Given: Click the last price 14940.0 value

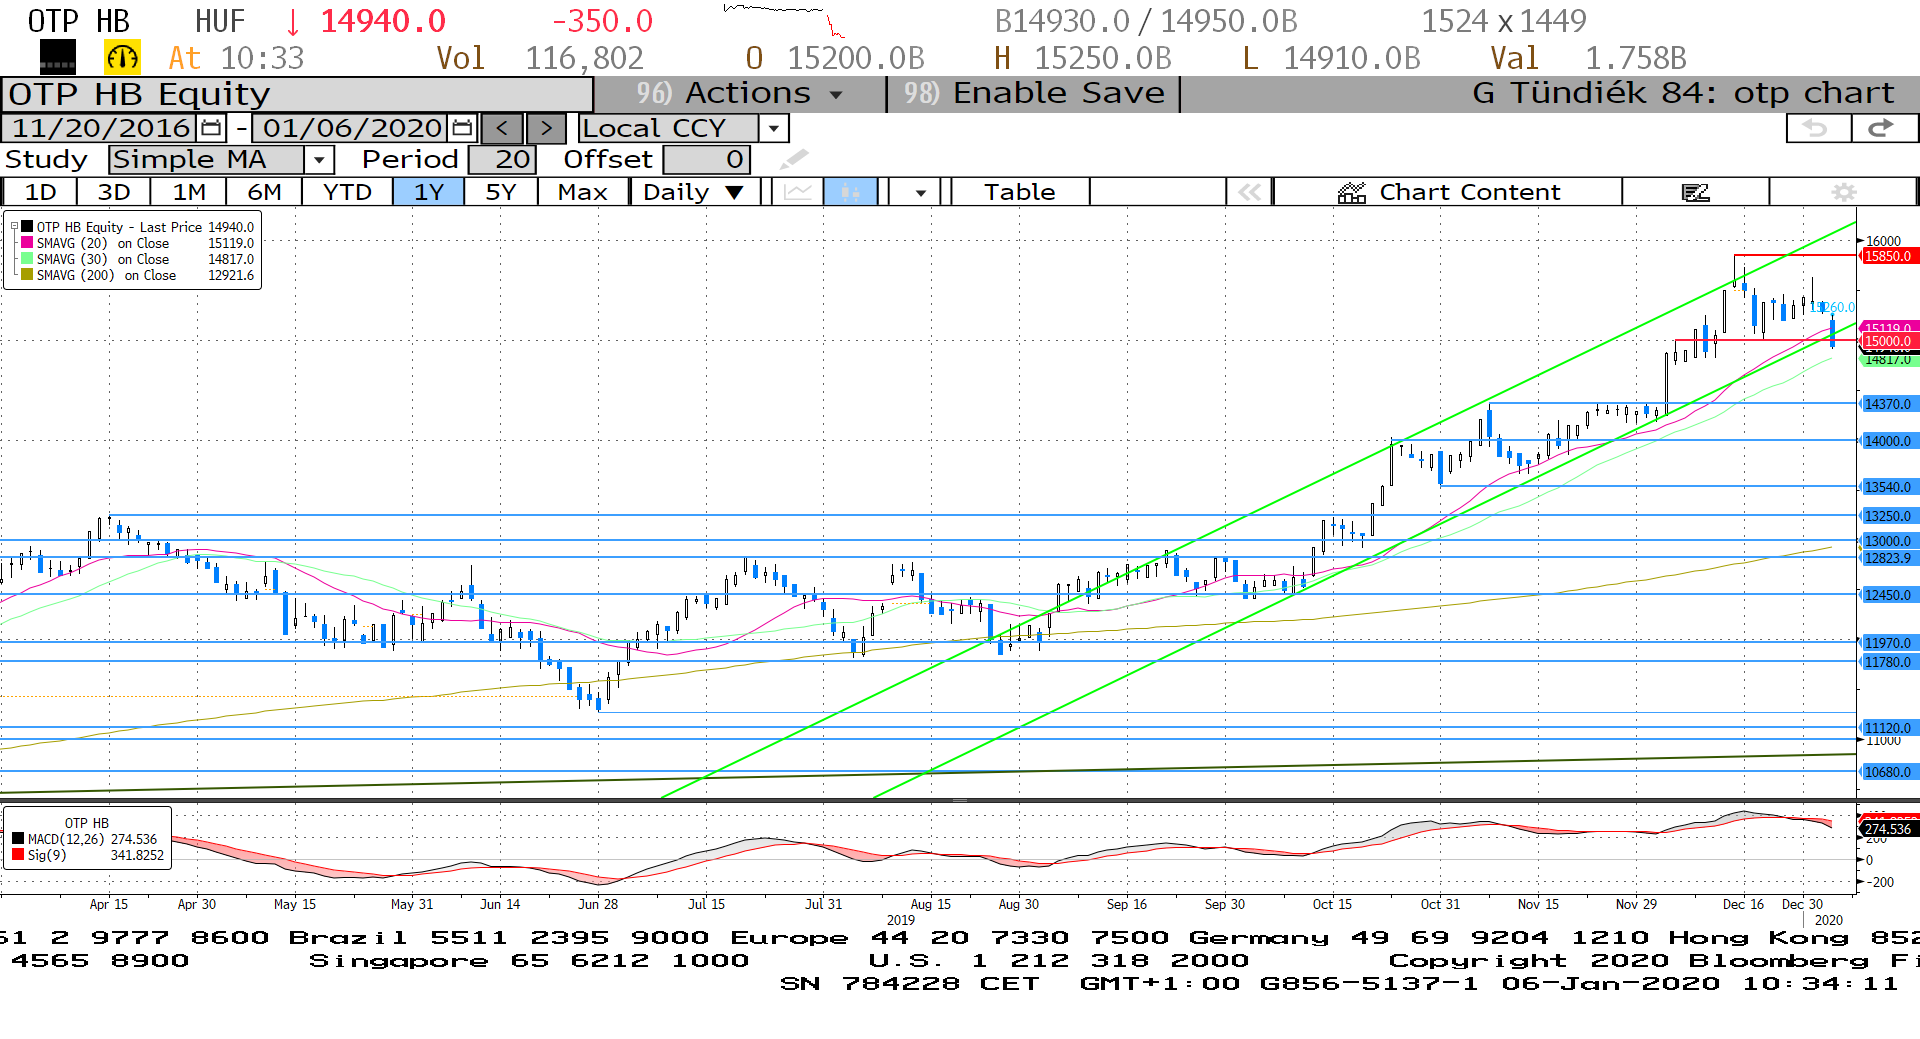Looking at the screenshot, I should [x=383, y=21].
